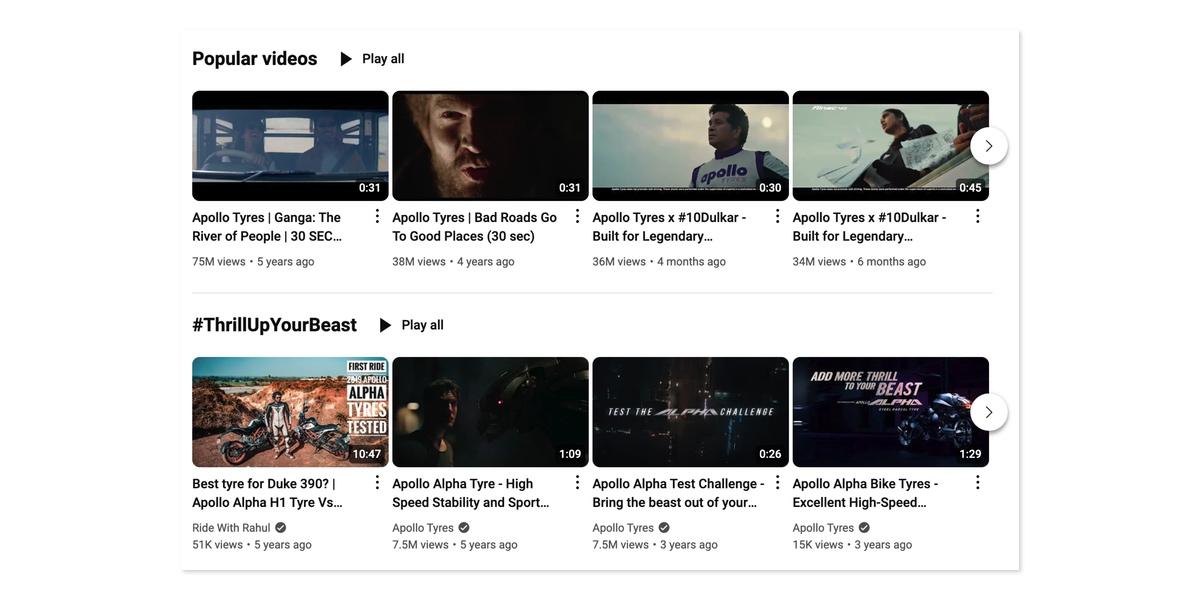Open more options for Bad Roads Go video
Viewport: 1200px width, 600px height.
[577, 216]
